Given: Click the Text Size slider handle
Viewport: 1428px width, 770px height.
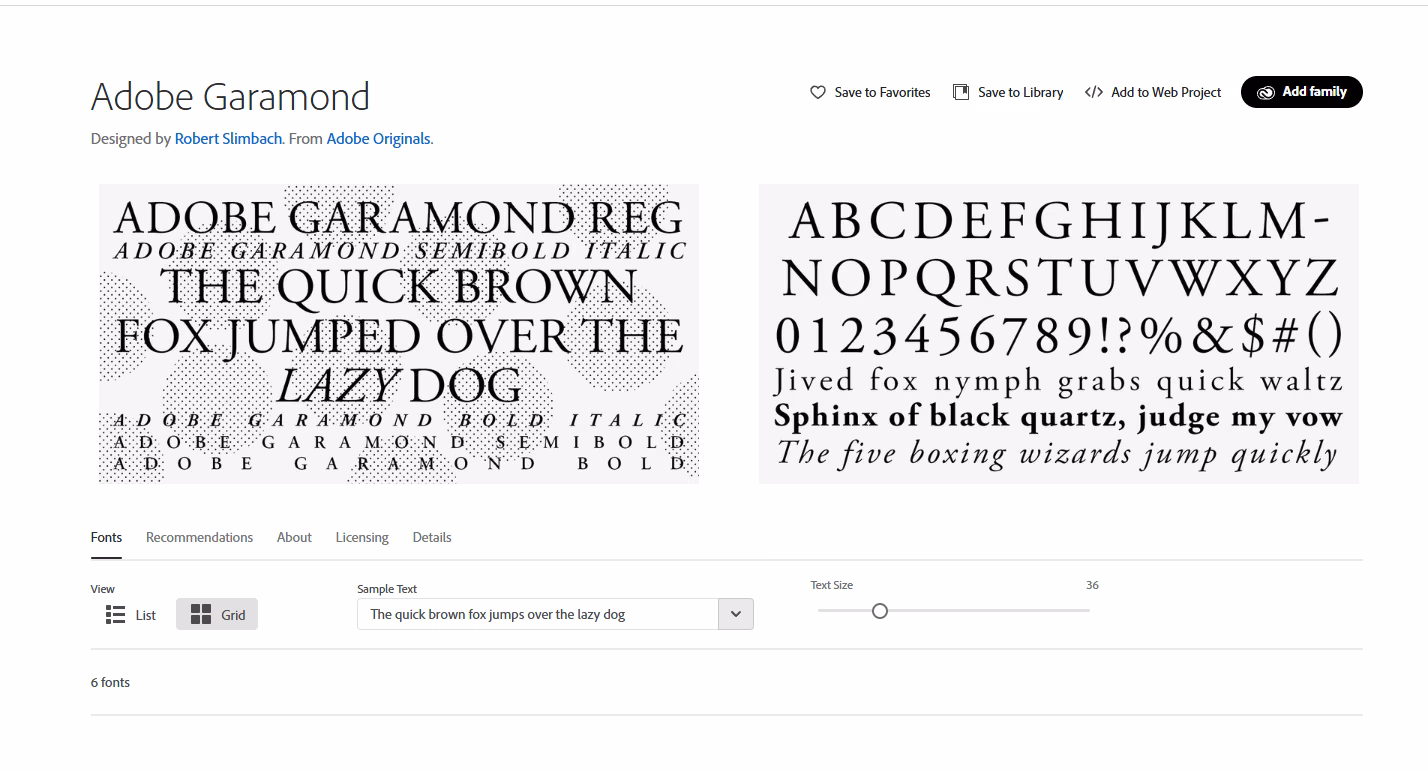Looking at the screenshot, I should (880, 610).
